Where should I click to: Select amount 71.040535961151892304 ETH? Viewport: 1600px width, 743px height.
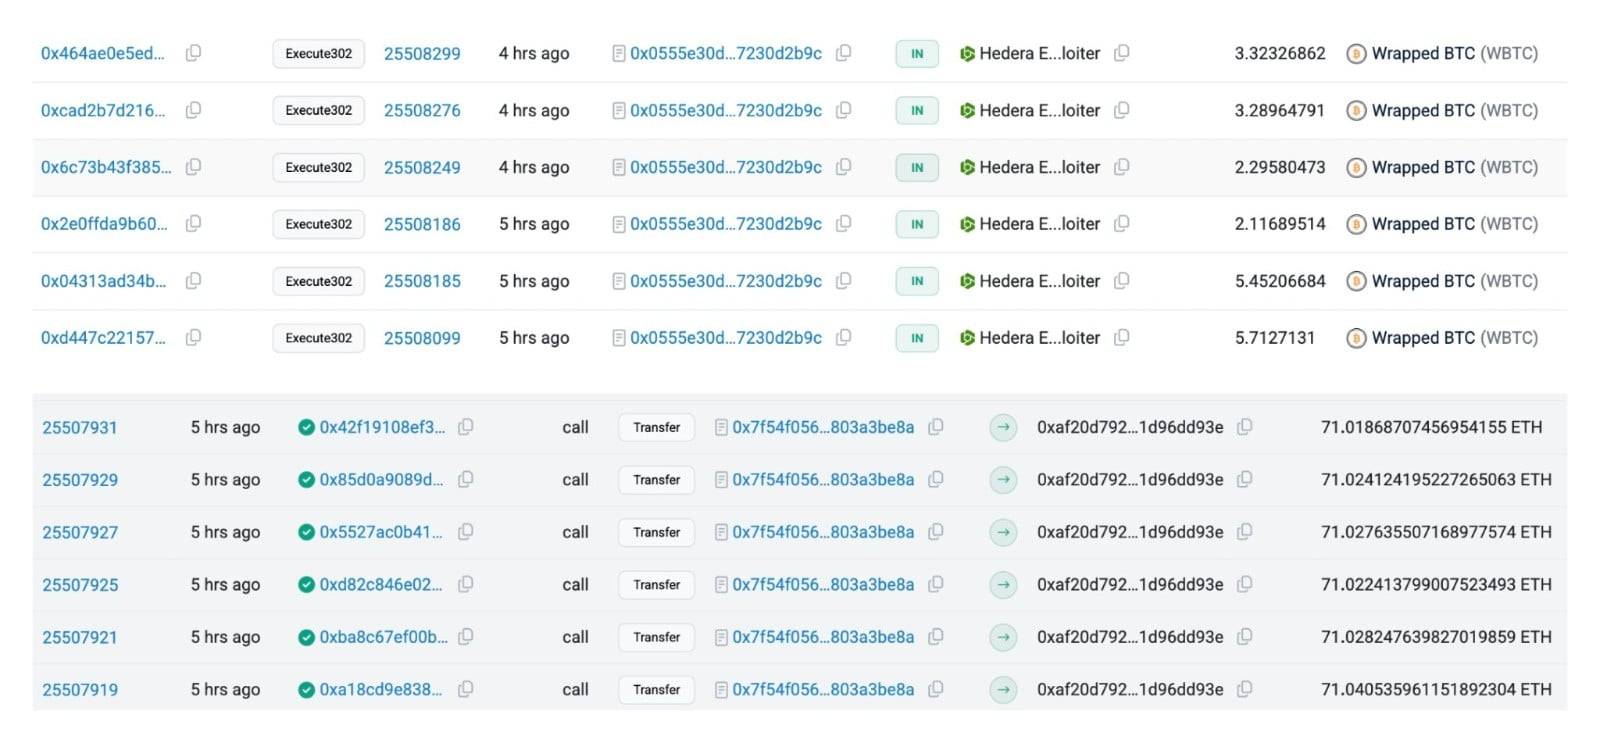(x=1436, y=689)
